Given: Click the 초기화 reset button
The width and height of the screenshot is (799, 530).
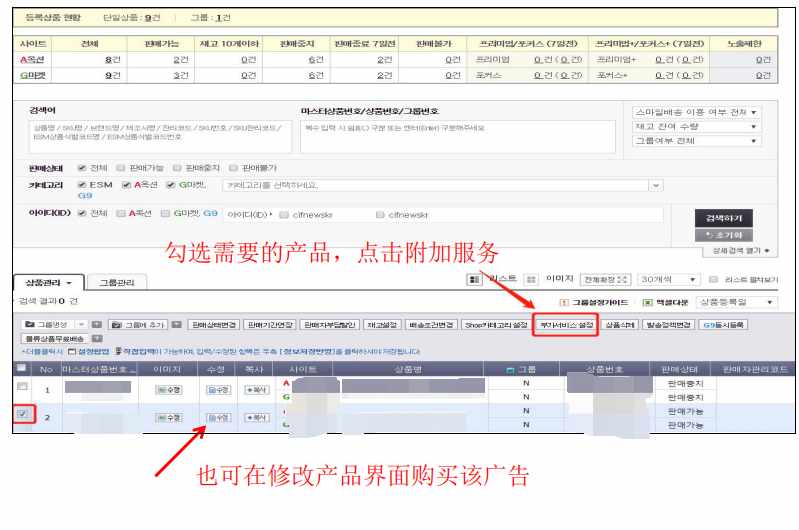Looking at the screenshot, I should (x=724, y=235).
